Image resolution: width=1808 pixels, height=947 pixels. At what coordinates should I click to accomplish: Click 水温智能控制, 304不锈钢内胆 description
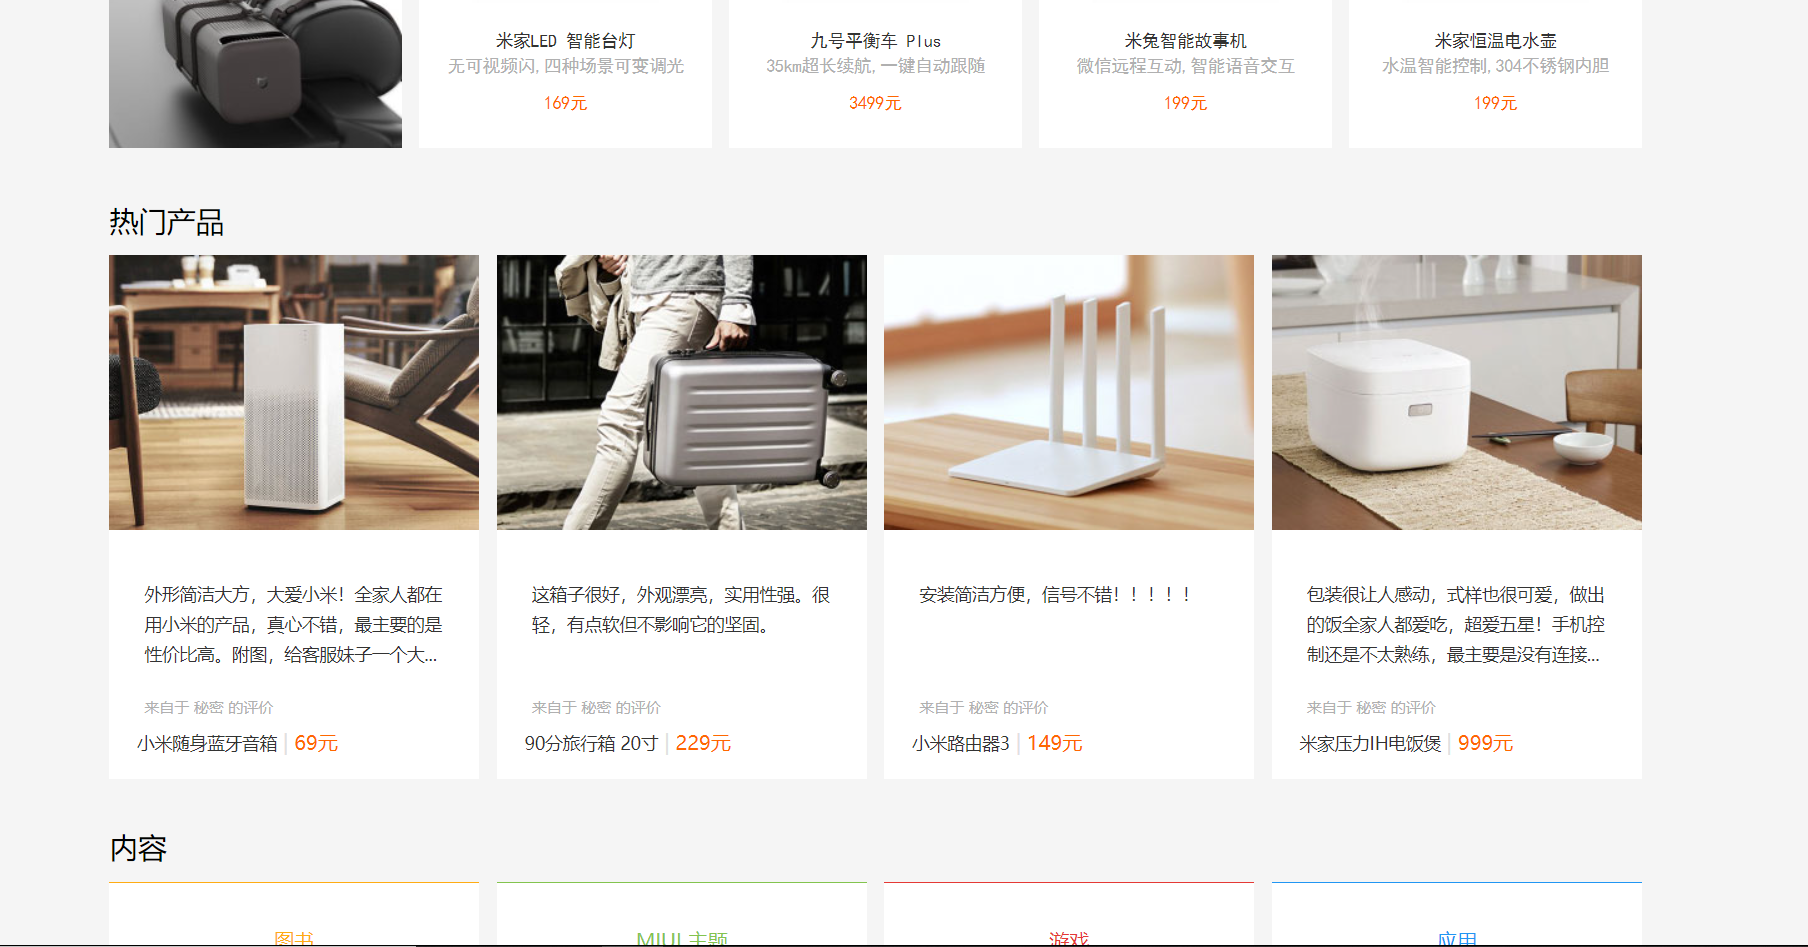tap(1495, 66)
